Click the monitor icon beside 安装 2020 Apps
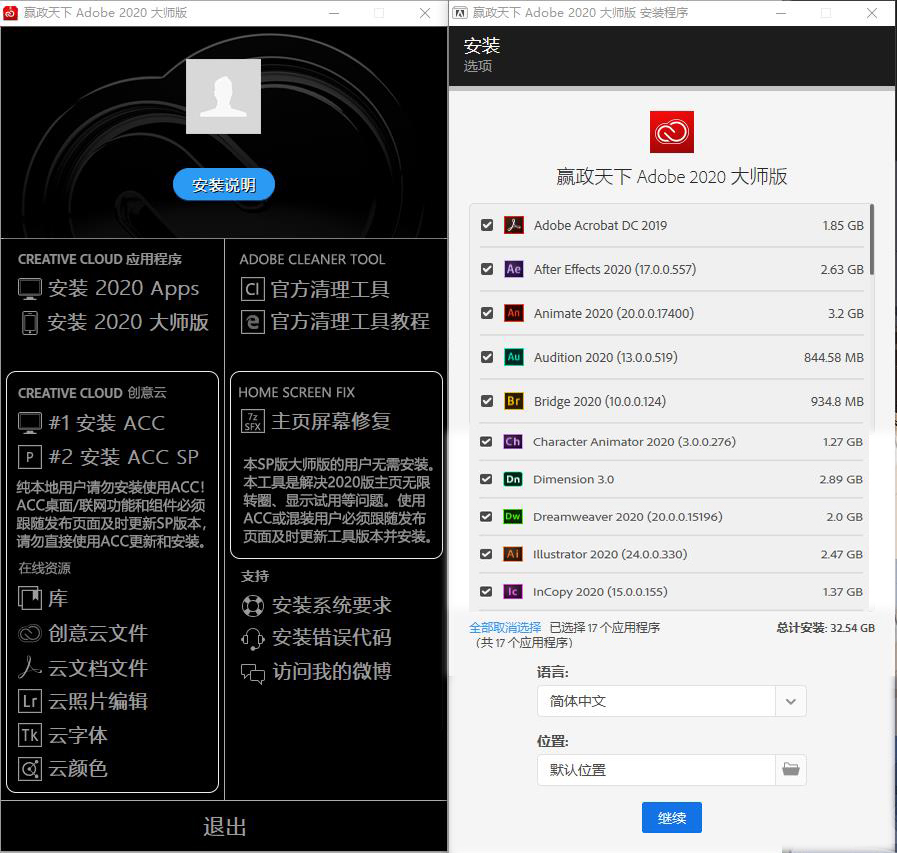897x853 pixels. click(30, 289)
